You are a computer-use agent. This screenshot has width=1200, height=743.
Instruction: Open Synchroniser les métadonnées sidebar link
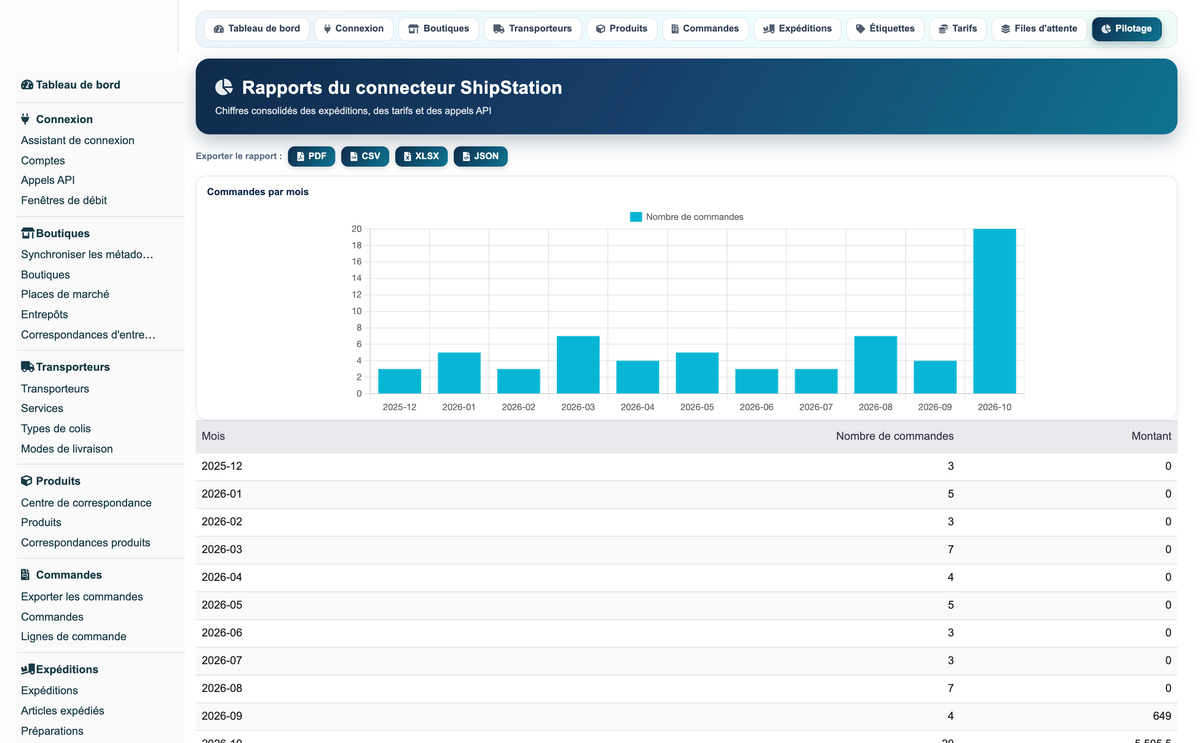(88, 255)
